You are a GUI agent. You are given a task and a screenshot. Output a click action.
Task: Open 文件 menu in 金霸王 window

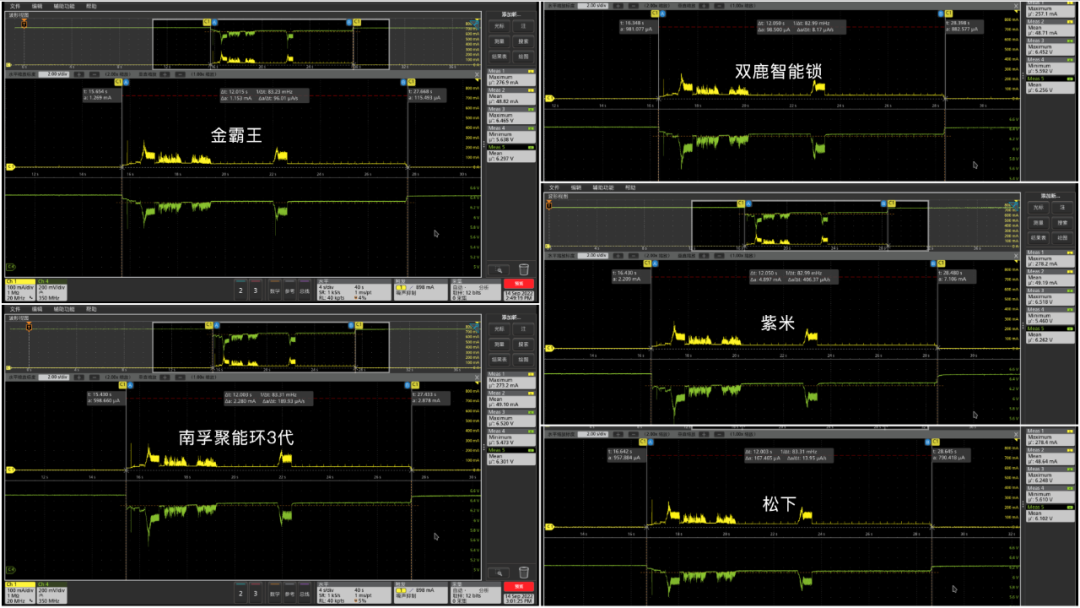(15, 6)
